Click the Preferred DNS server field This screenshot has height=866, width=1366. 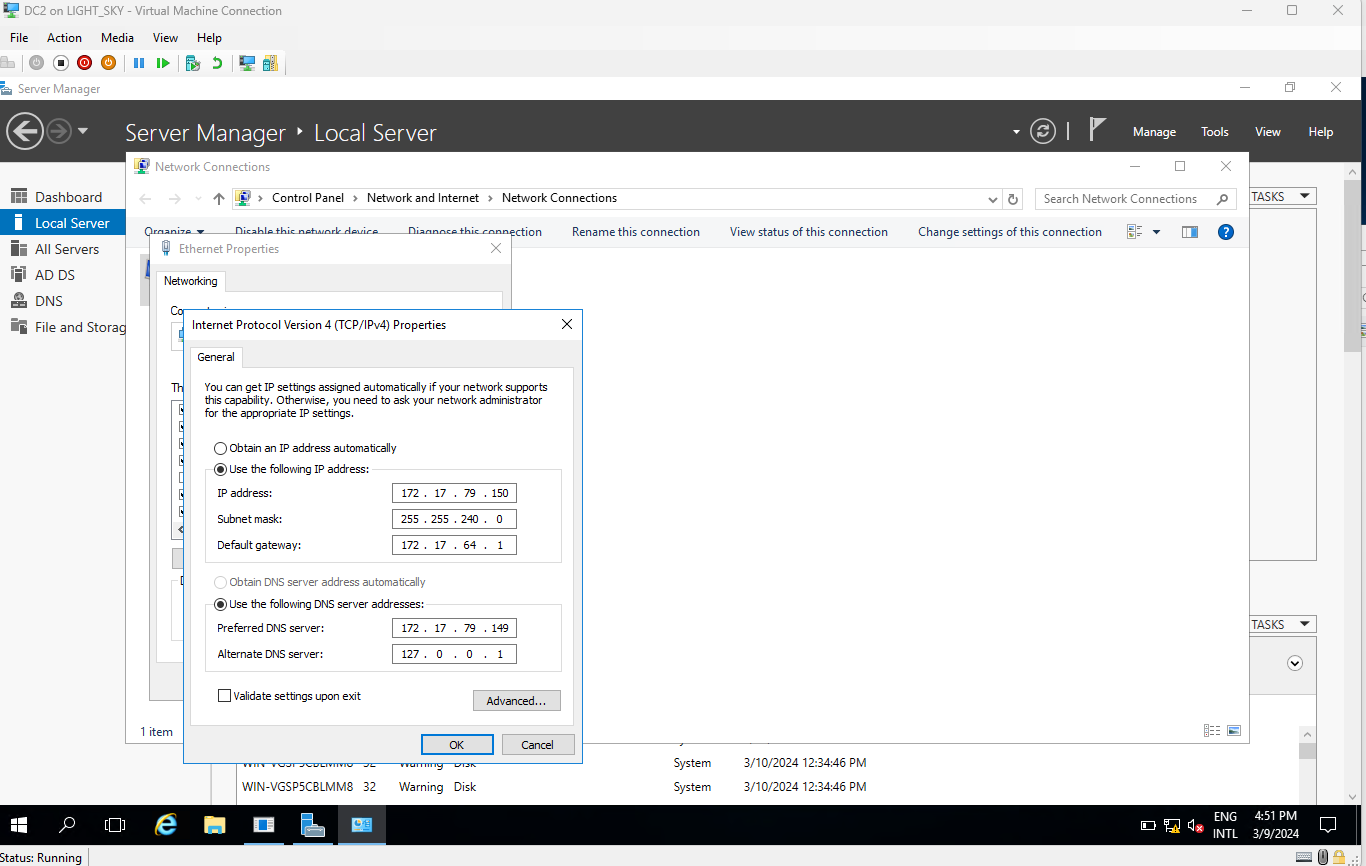[455, 628]
